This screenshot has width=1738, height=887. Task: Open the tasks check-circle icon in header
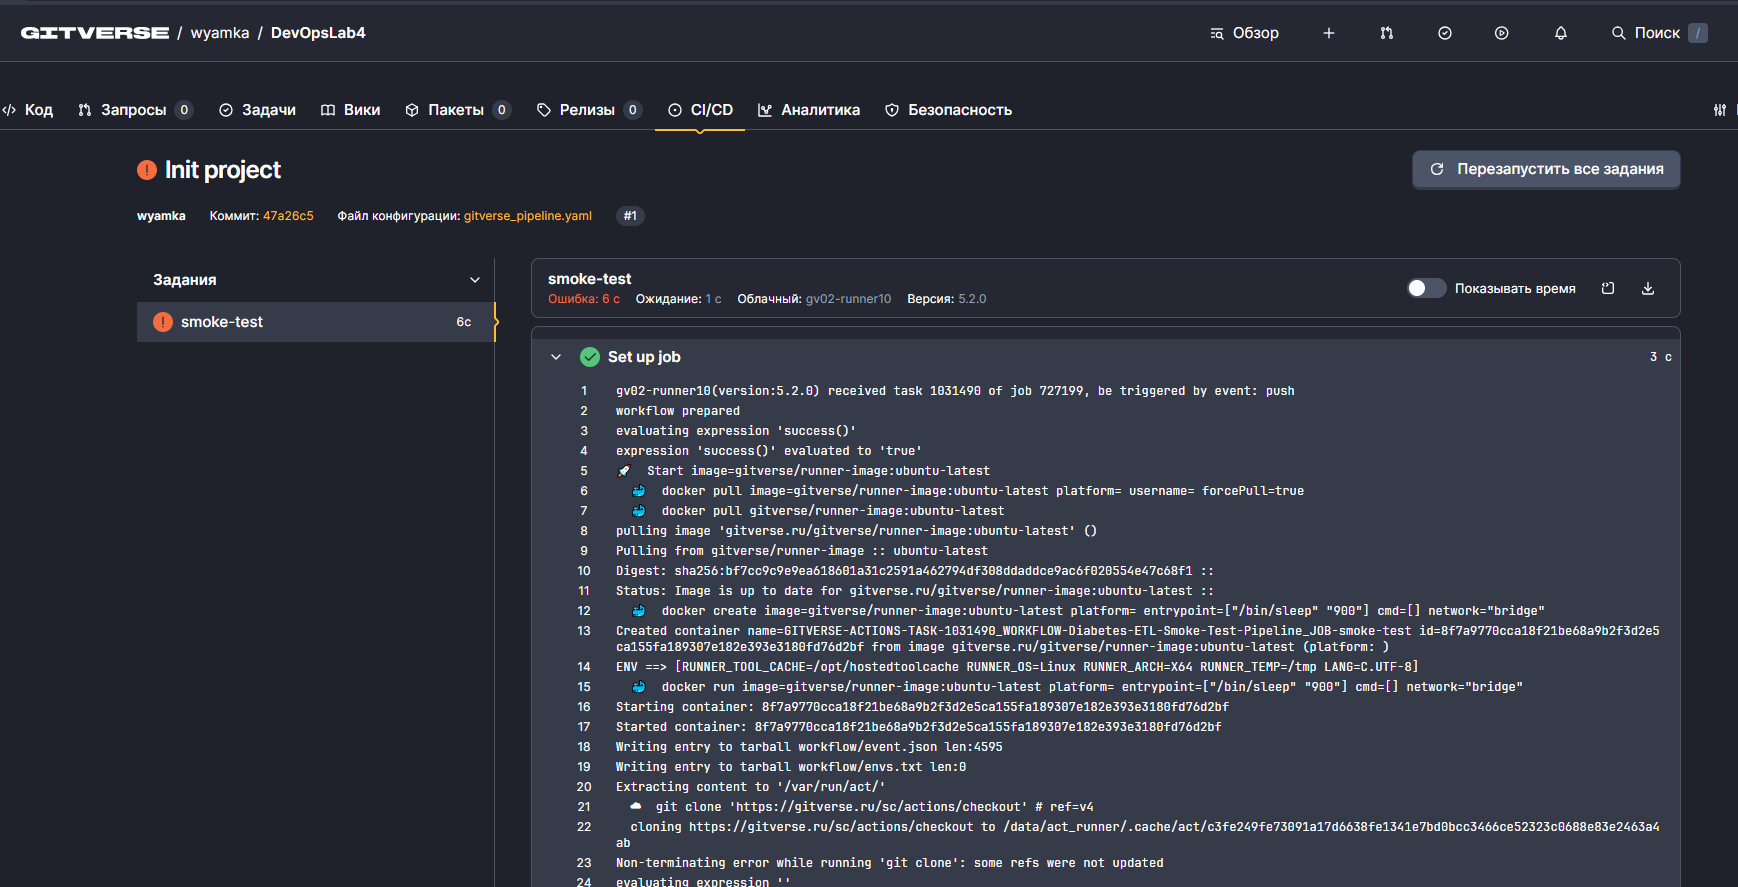1445,33
